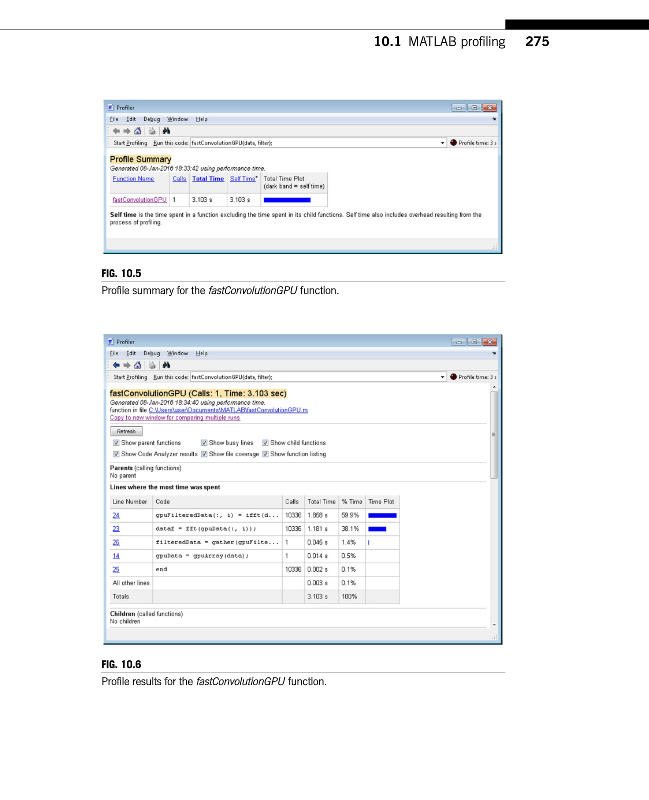Click the Home icon in the Profile Summary toolbar
Screen dimensions: 649x800
(x=136, y=130)
